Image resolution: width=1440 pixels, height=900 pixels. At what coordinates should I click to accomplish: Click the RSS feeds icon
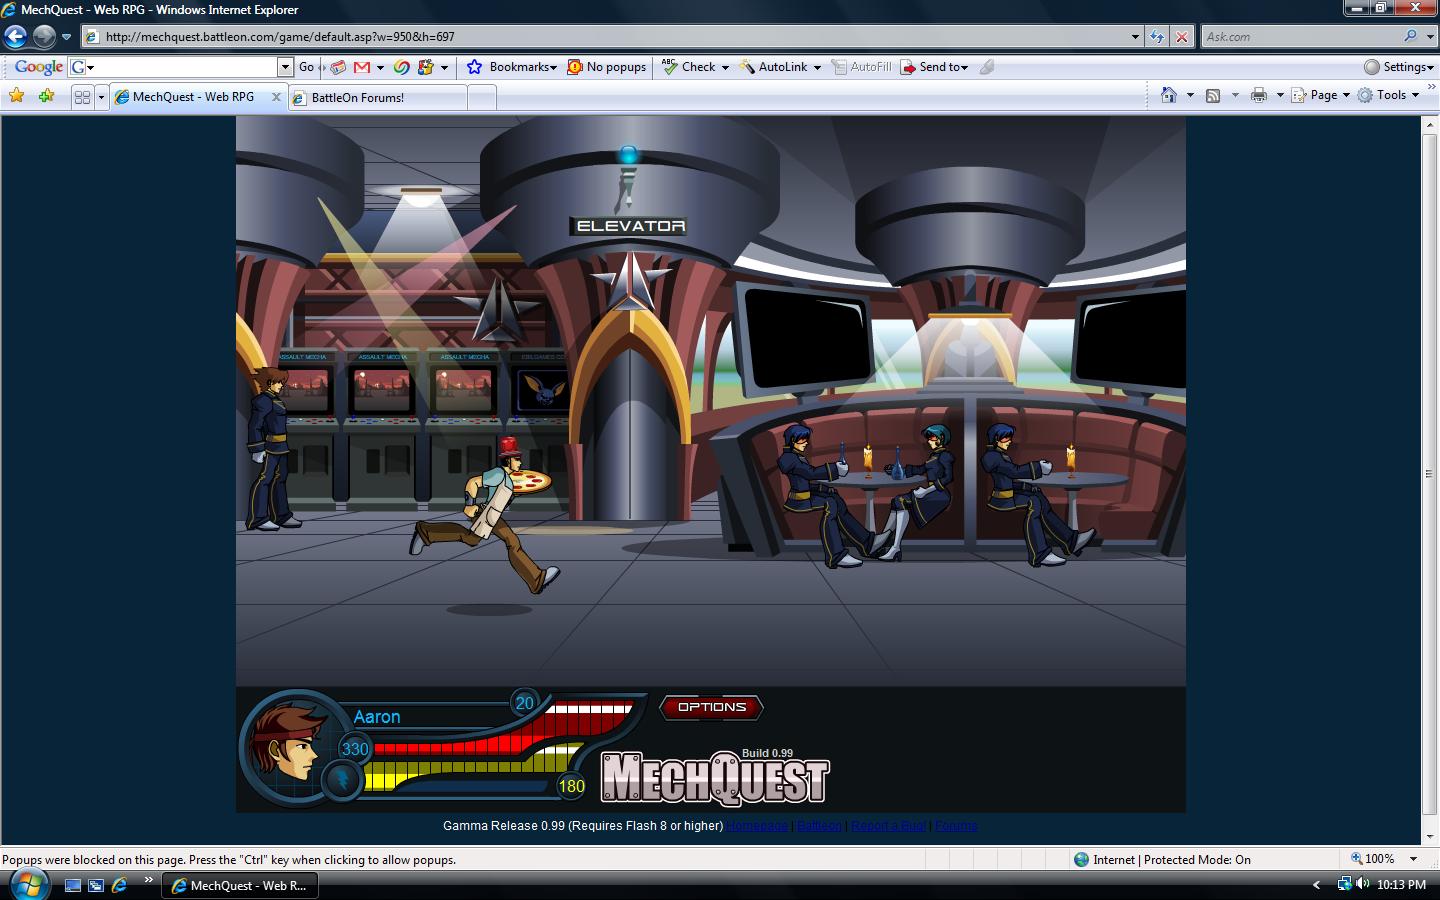pyautogui.click(x=1213, y=95)
